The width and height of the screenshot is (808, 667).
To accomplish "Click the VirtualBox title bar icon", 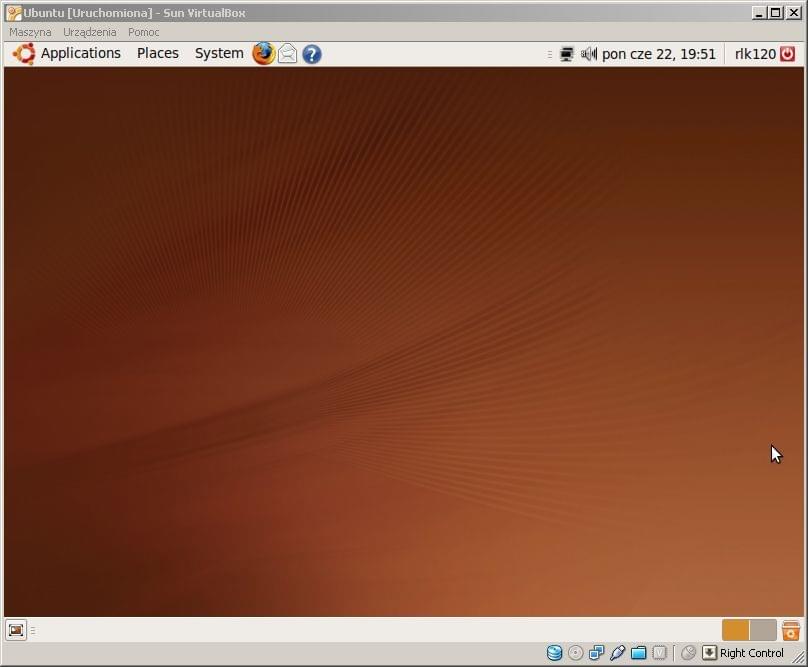I will tap(14, 13).
